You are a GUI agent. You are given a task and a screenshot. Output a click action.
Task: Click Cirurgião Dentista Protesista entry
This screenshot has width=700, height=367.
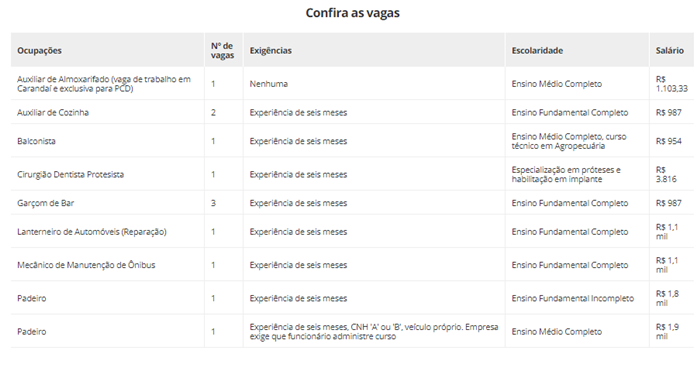(x=70, y=175)
